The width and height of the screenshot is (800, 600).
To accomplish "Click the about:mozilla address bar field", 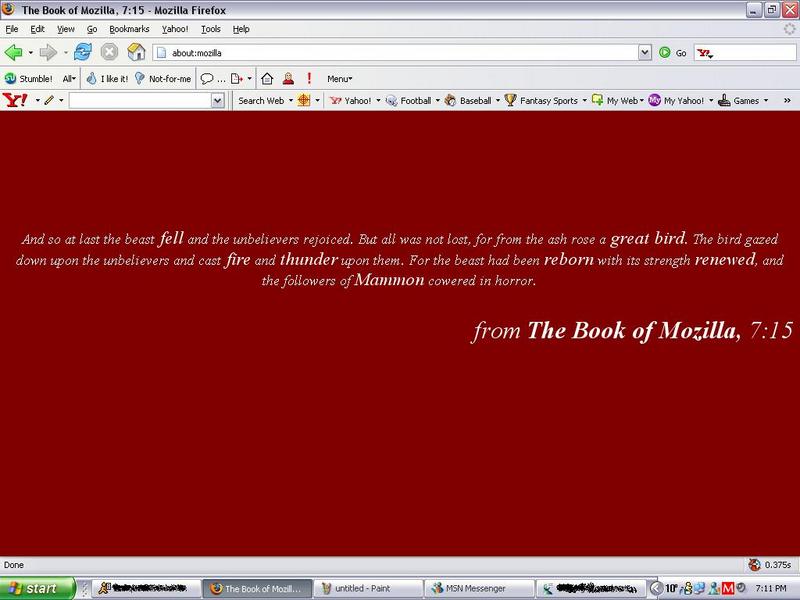I will pos(390,52).
